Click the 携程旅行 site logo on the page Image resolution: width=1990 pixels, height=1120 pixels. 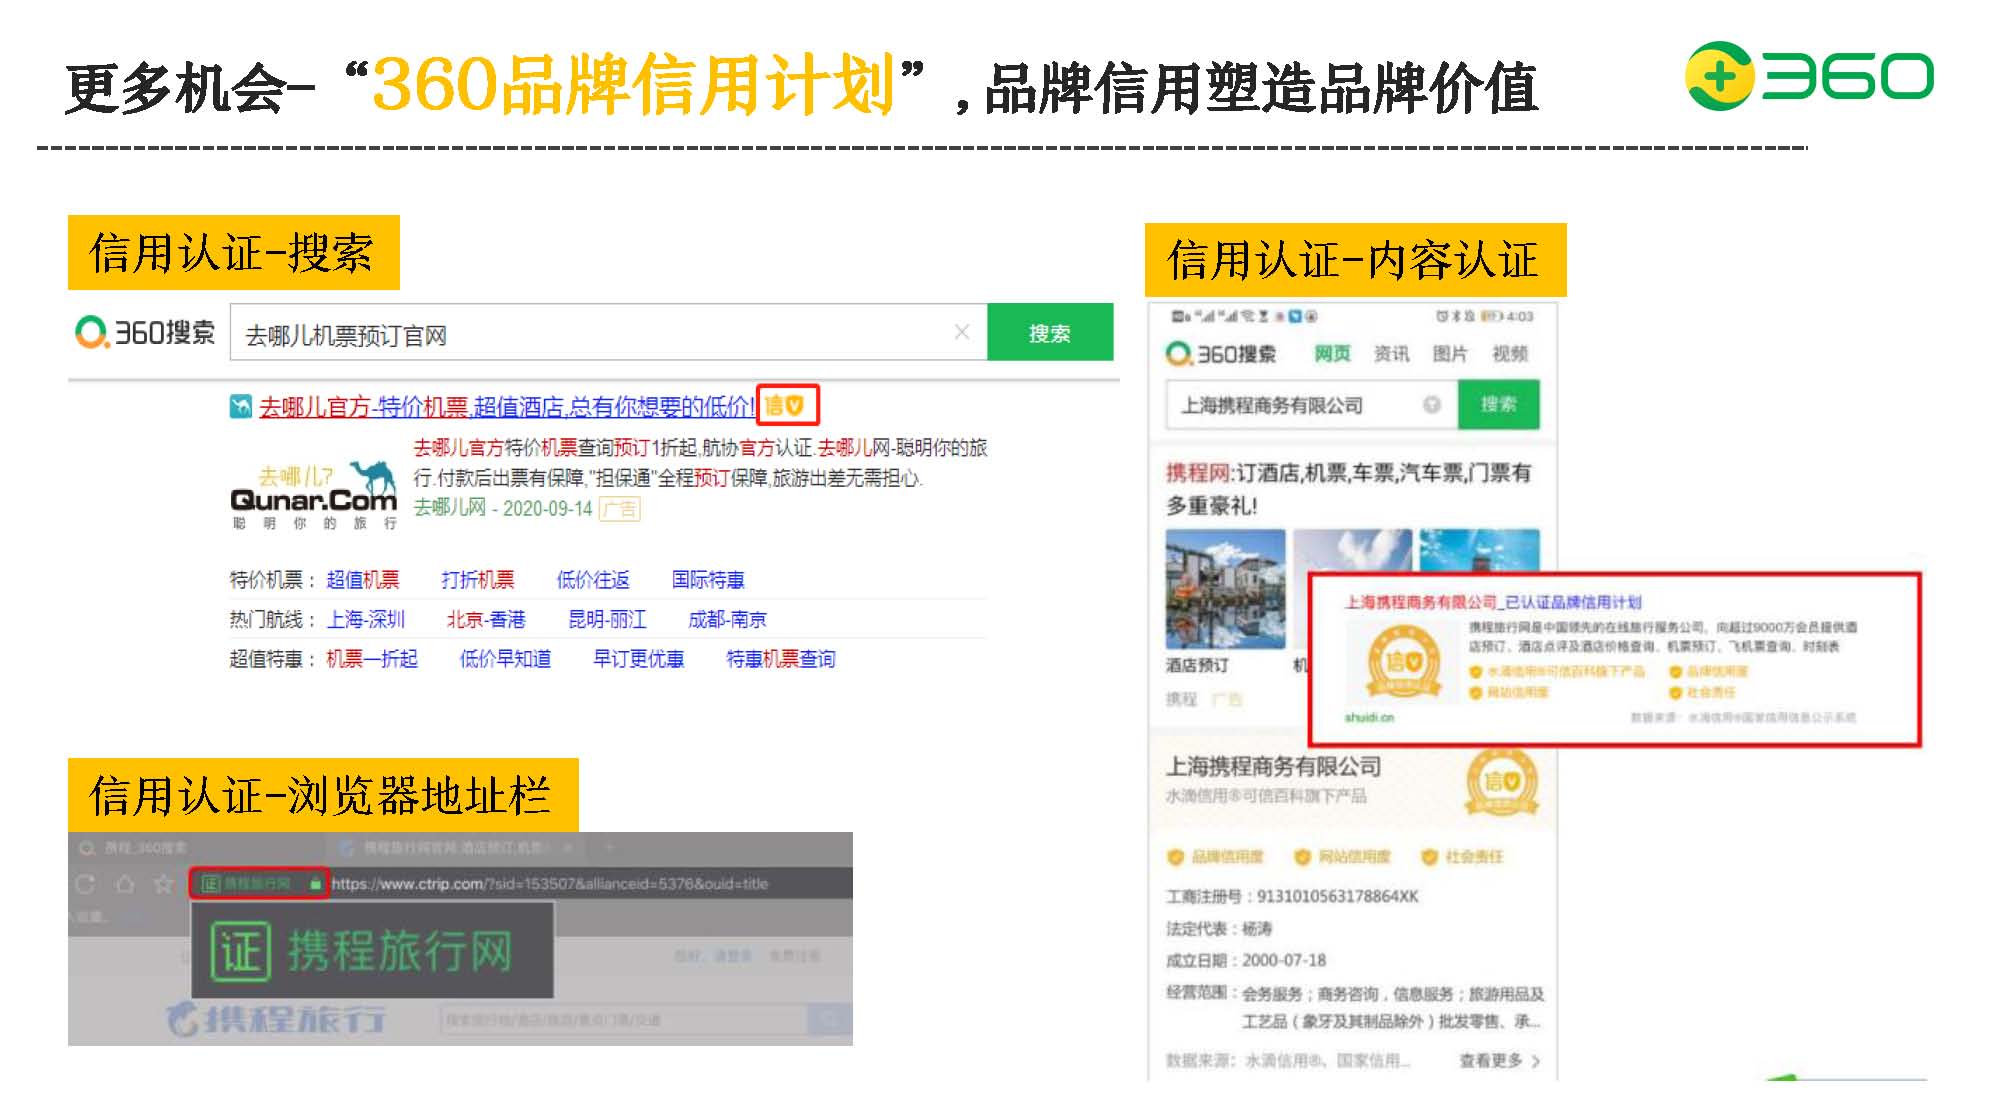277,1018
